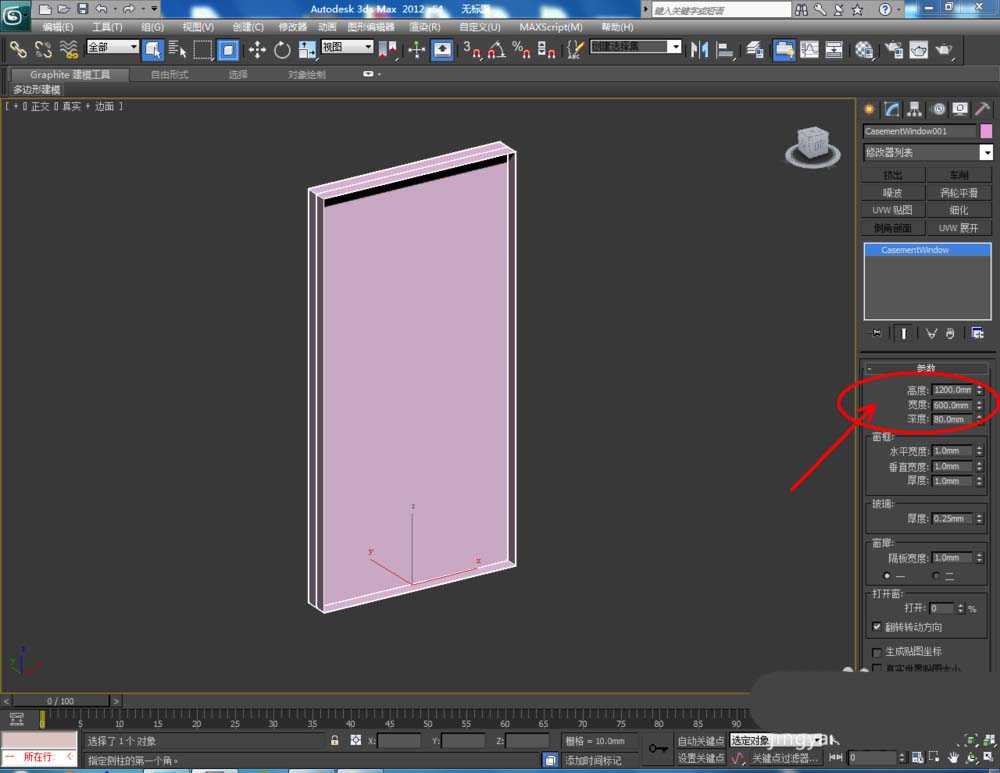Click the pink object color swatch
This screenshot has height=773, width=1000.
pyautogui.click(x=987, y=131)
